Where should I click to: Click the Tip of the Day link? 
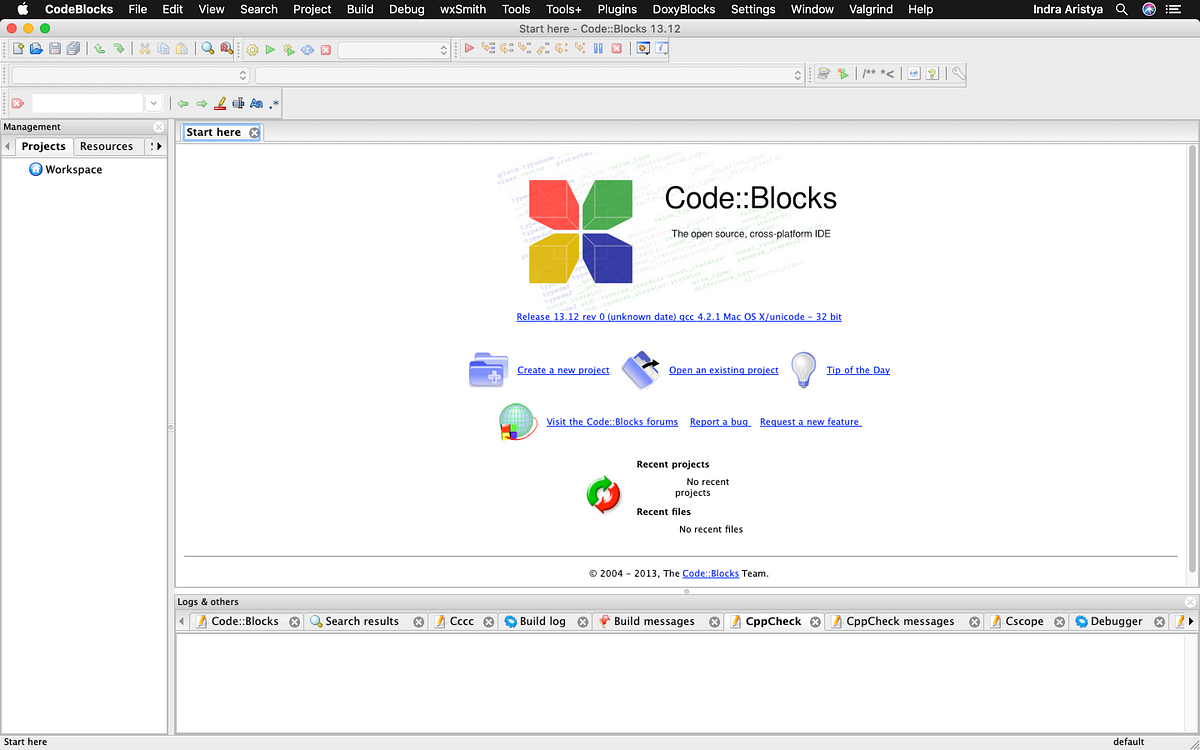tap(858, 370)
